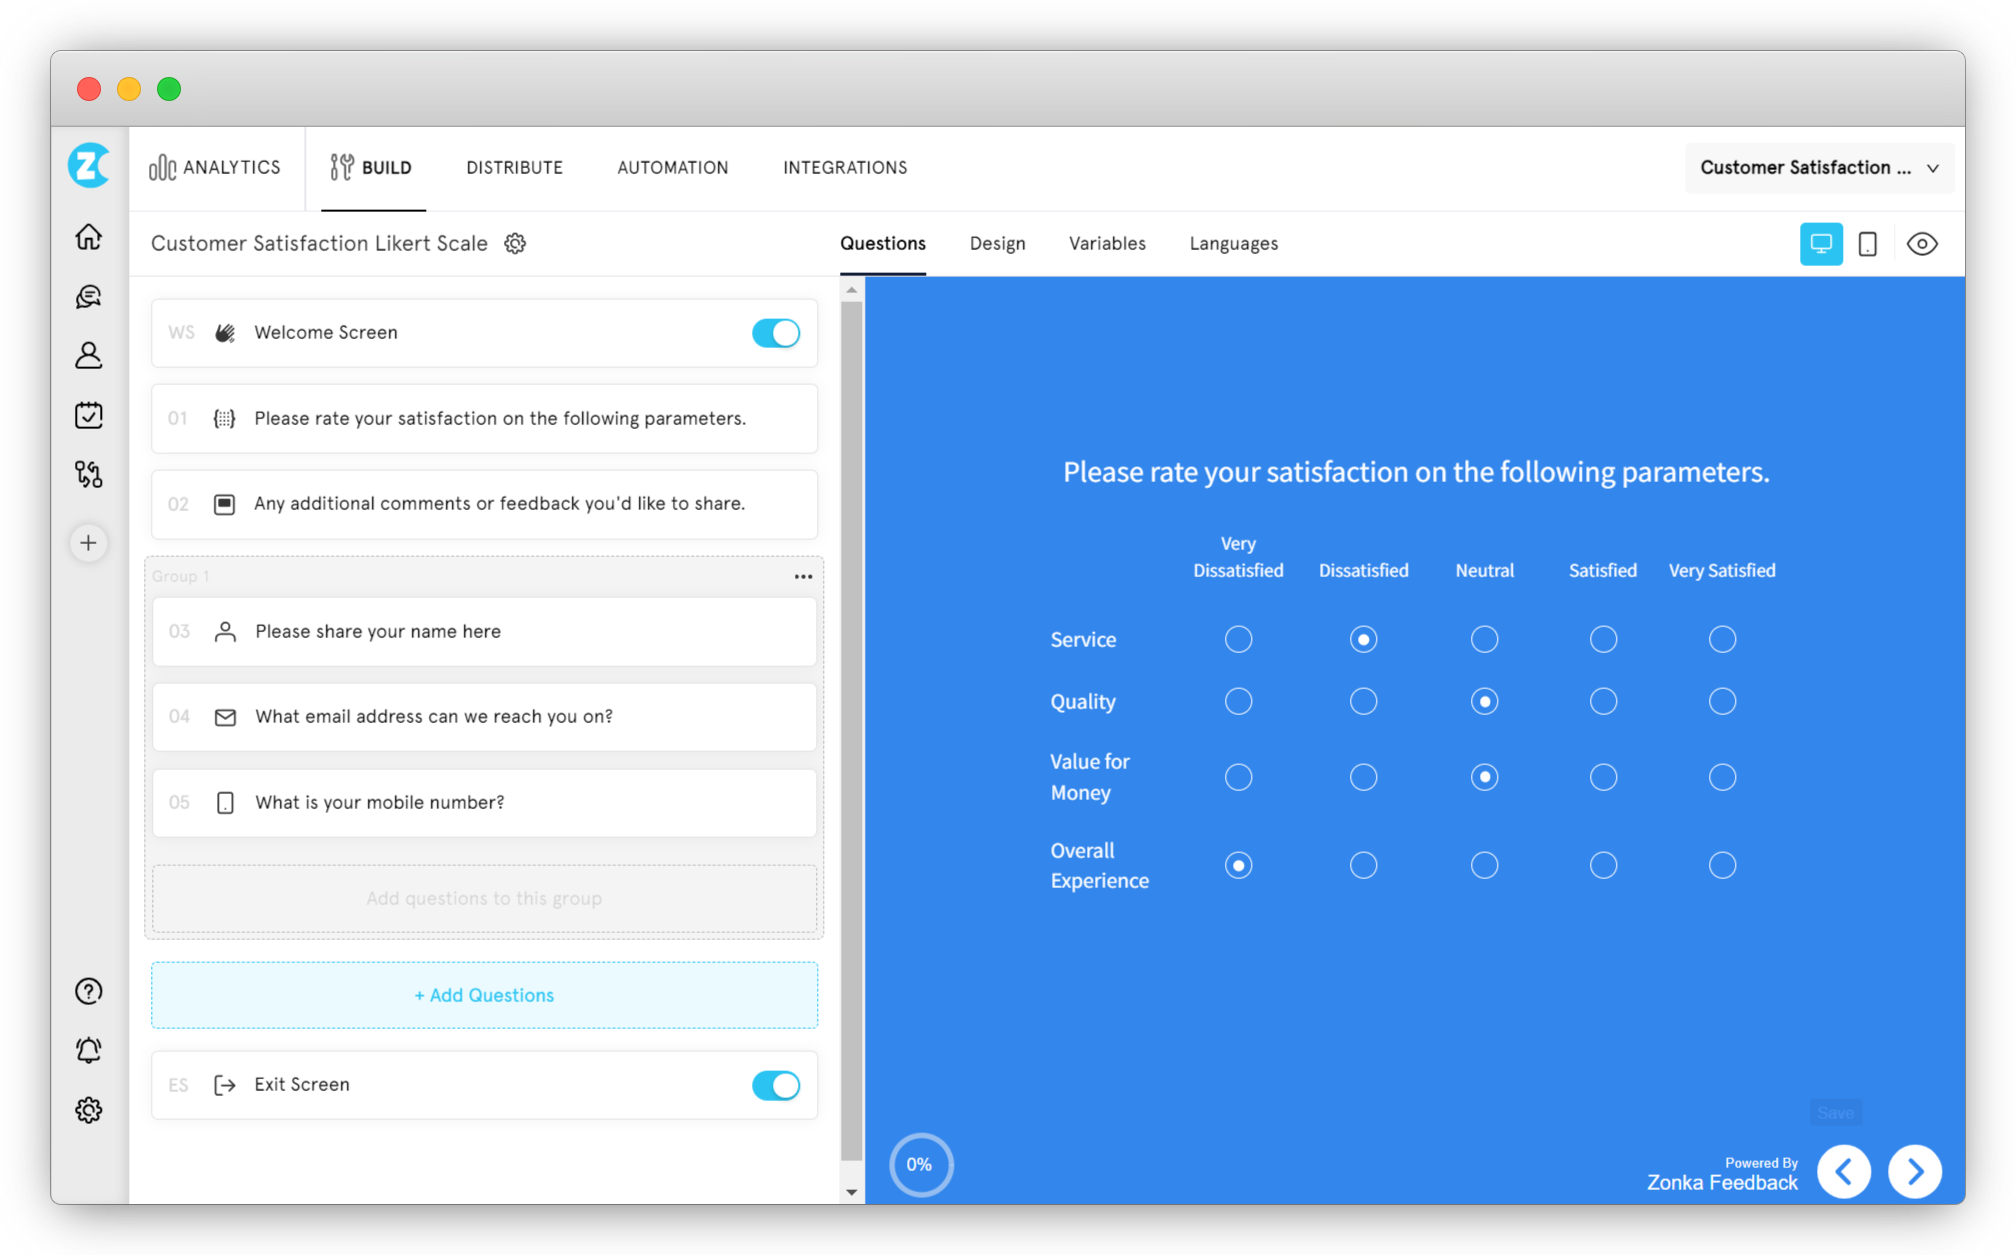
Task: Open the notifications bell icon
Action: point(88,1050)
